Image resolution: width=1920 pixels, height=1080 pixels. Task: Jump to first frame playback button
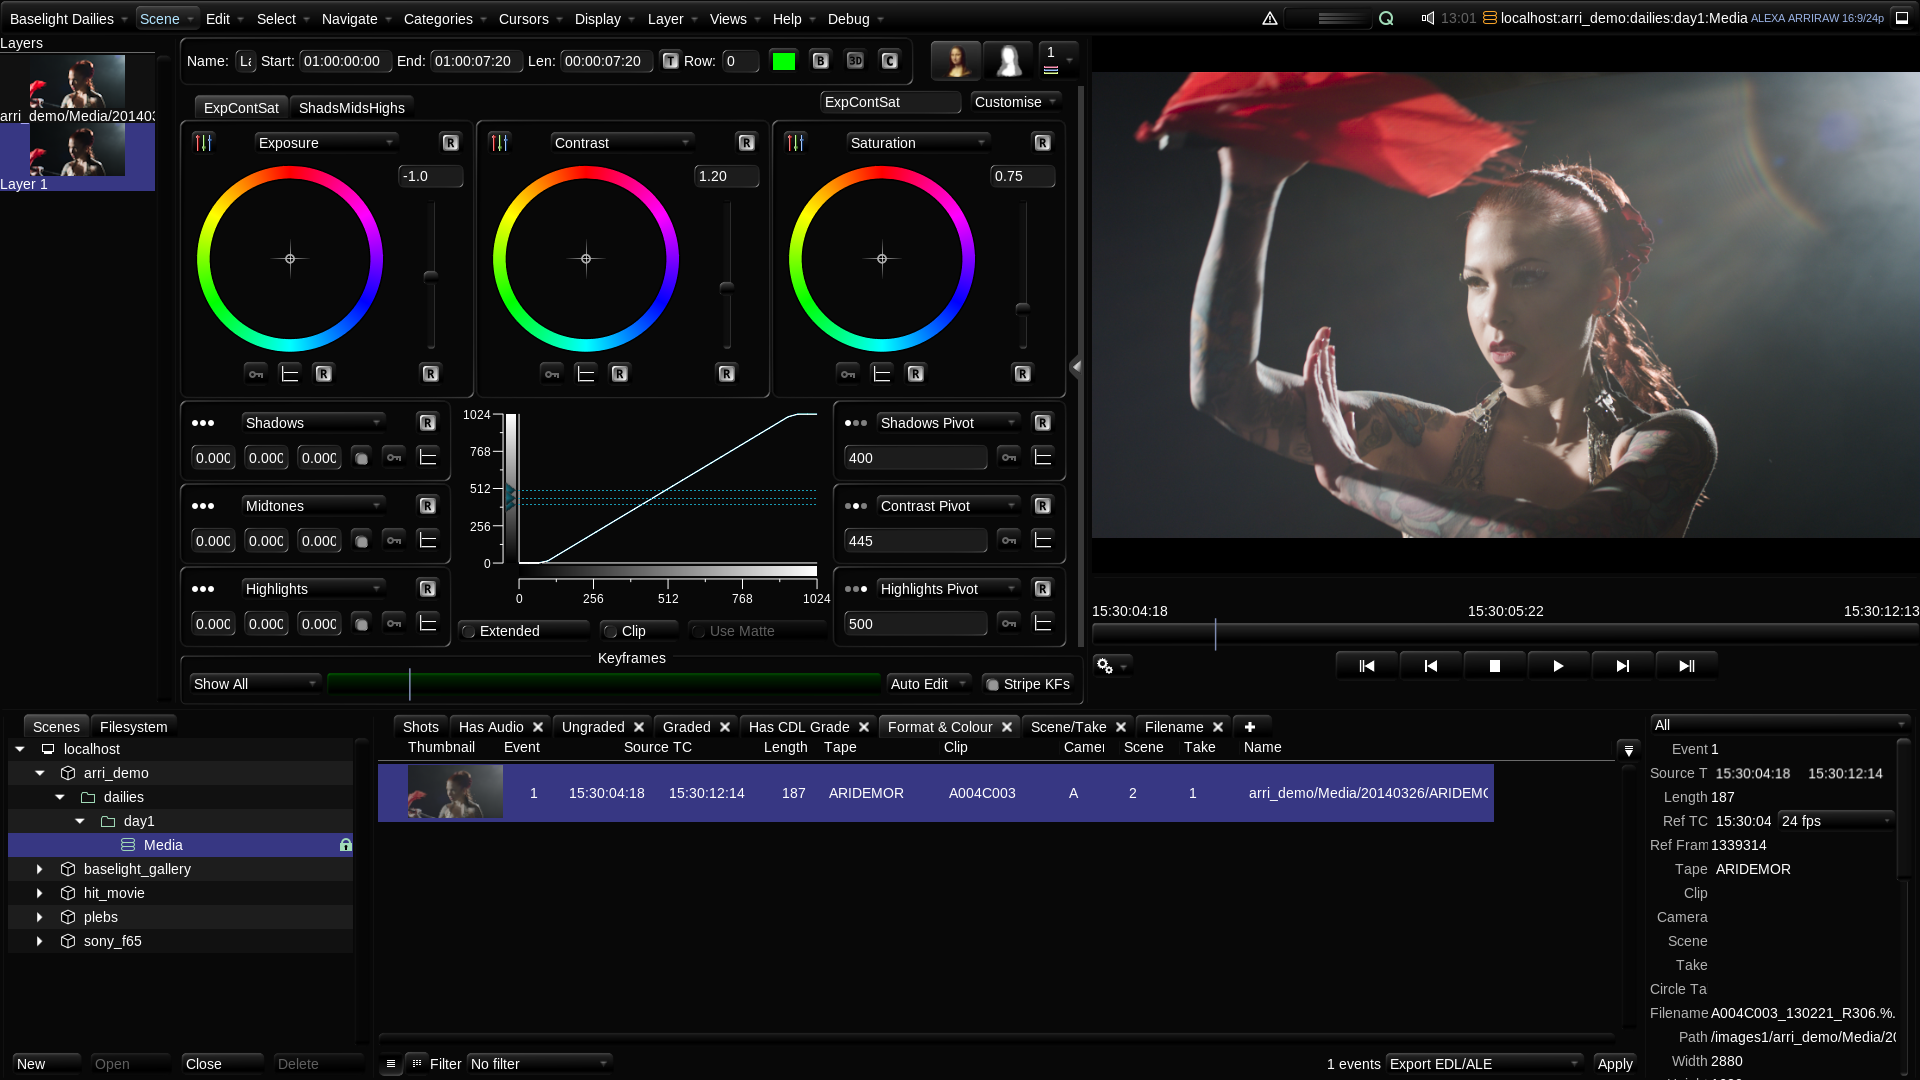click(x=1366, y=666)
